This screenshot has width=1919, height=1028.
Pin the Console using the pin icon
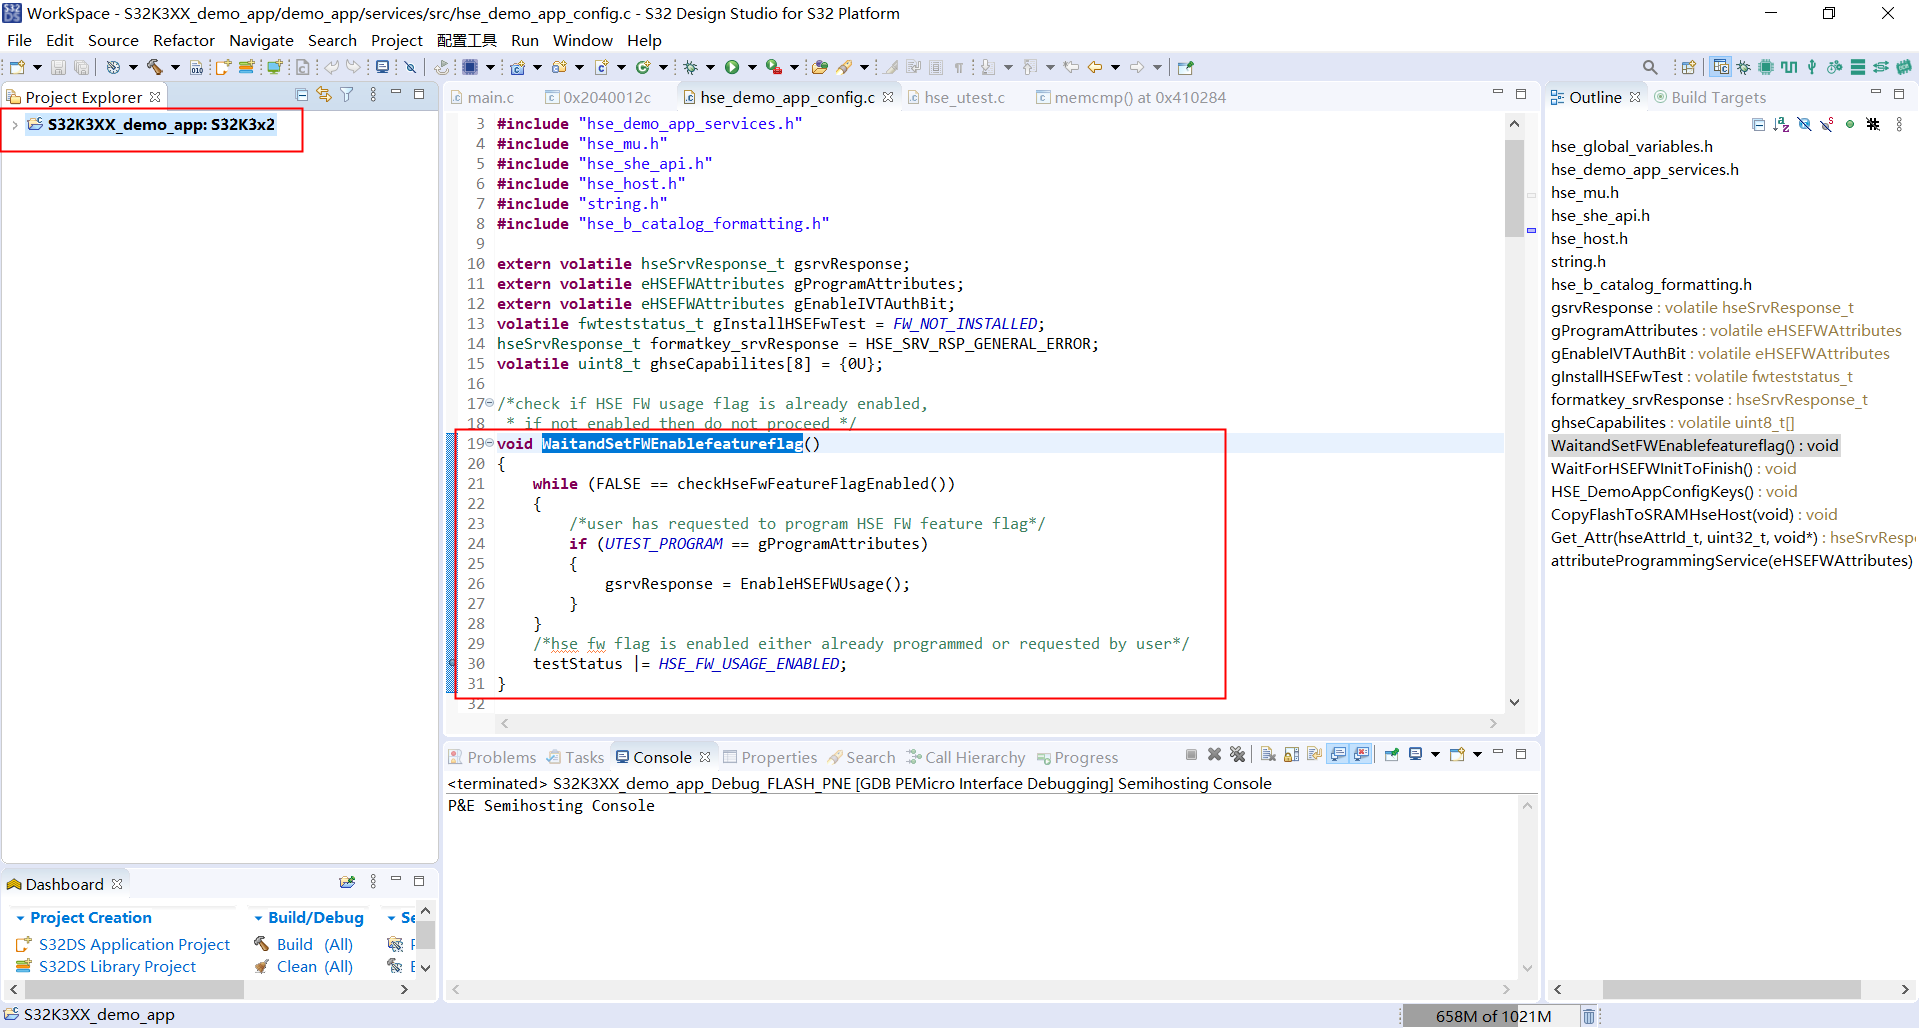pos(1390,755)
